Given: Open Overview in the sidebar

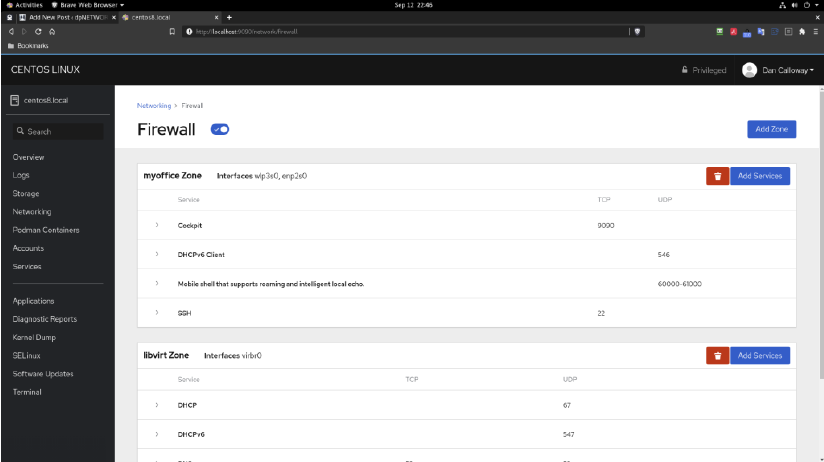Looking at the screenshot, I should [x=28, y=157].
